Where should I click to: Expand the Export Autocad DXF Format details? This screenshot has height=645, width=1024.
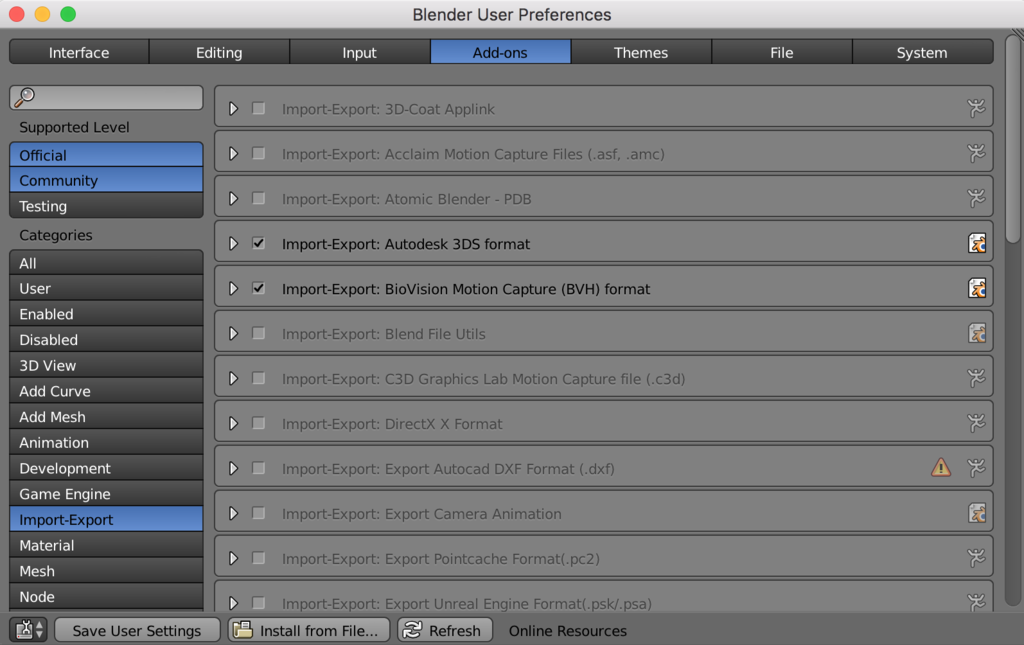click(x=233, y=468)
